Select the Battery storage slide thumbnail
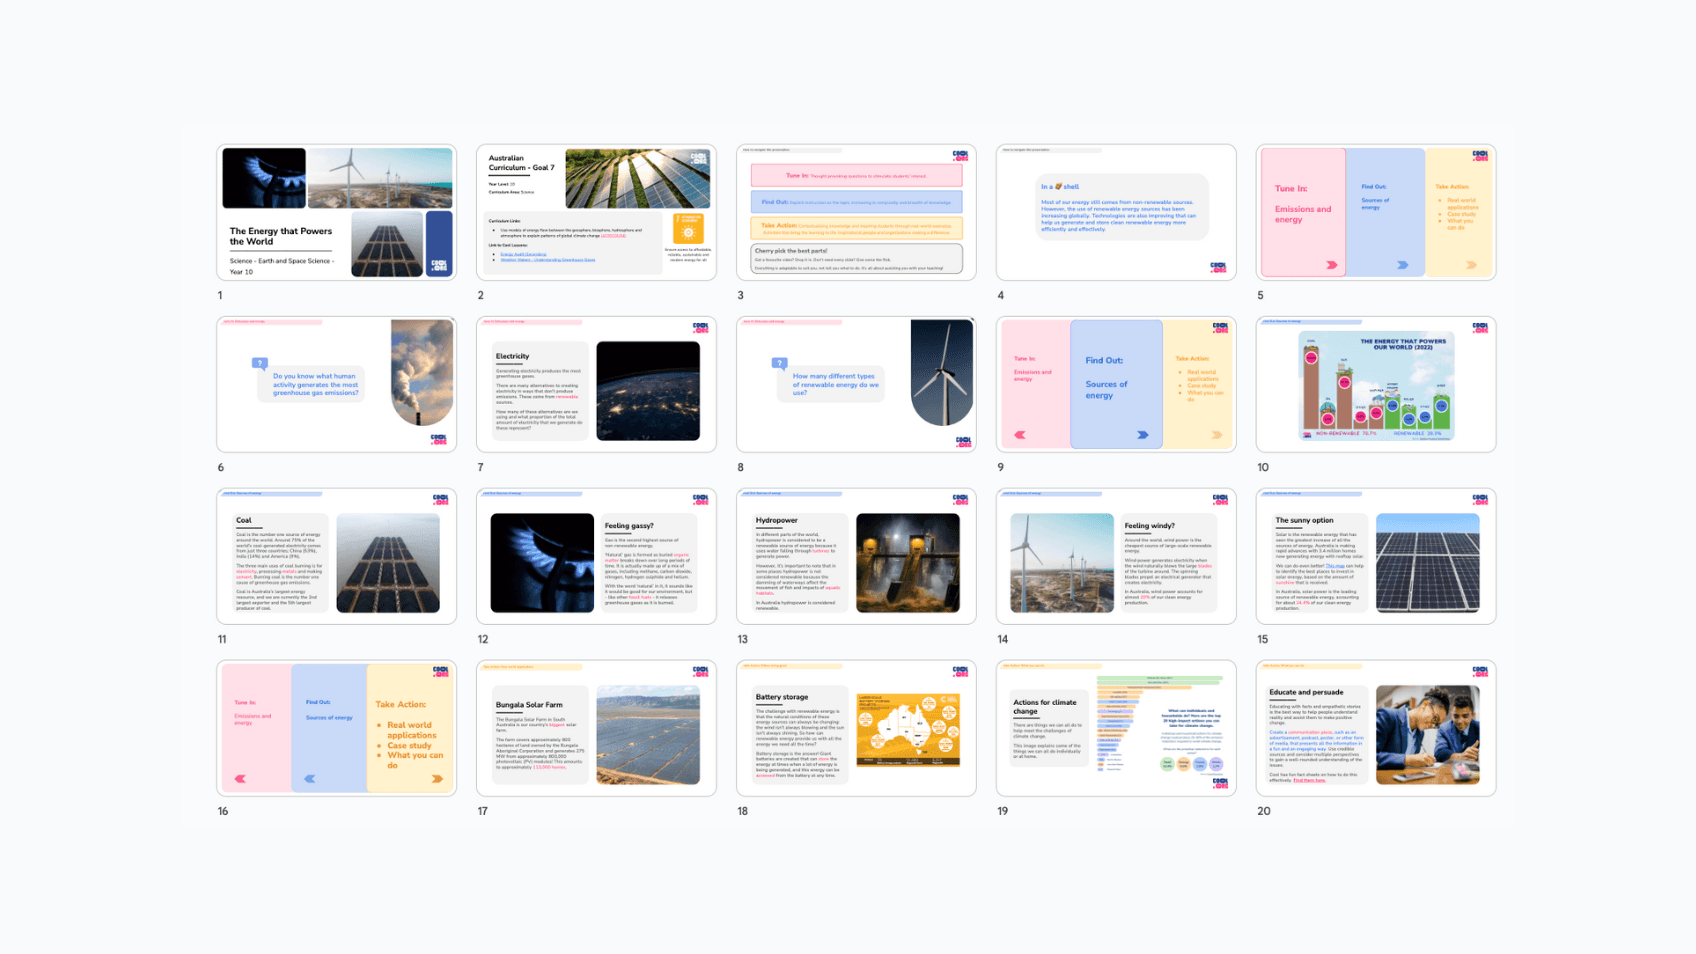The height and width of the screenshot is (954, 1696). [x=856, y=729]
